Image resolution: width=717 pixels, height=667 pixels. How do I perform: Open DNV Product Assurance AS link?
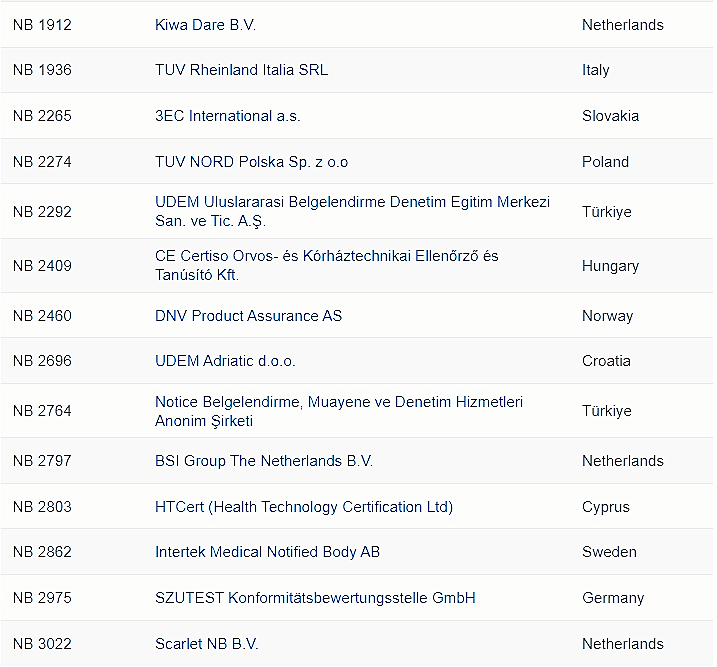click(248, 316)
